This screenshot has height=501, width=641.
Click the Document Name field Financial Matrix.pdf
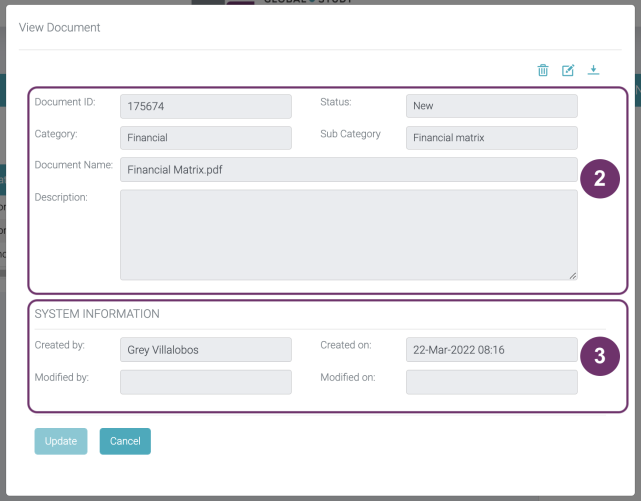(348, 170)
